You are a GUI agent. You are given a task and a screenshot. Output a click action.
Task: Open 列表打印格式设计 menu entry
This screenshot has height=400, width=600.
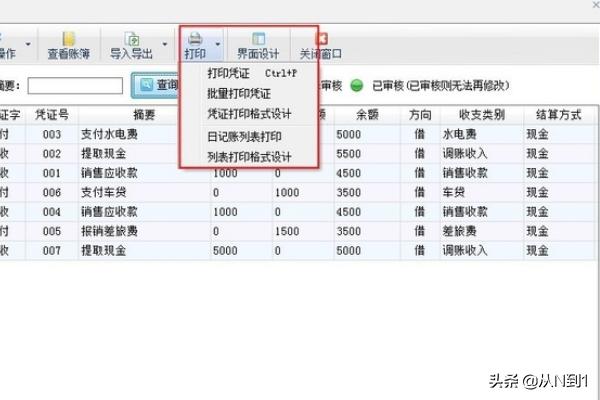coord(249,157)
